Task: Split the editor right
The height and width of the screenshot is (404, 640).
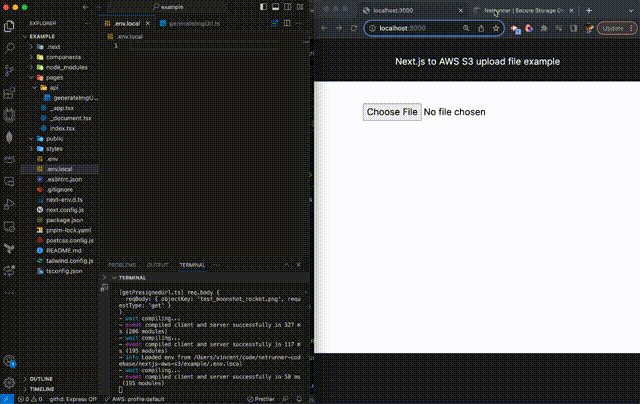Action: [x=287, y=23]
